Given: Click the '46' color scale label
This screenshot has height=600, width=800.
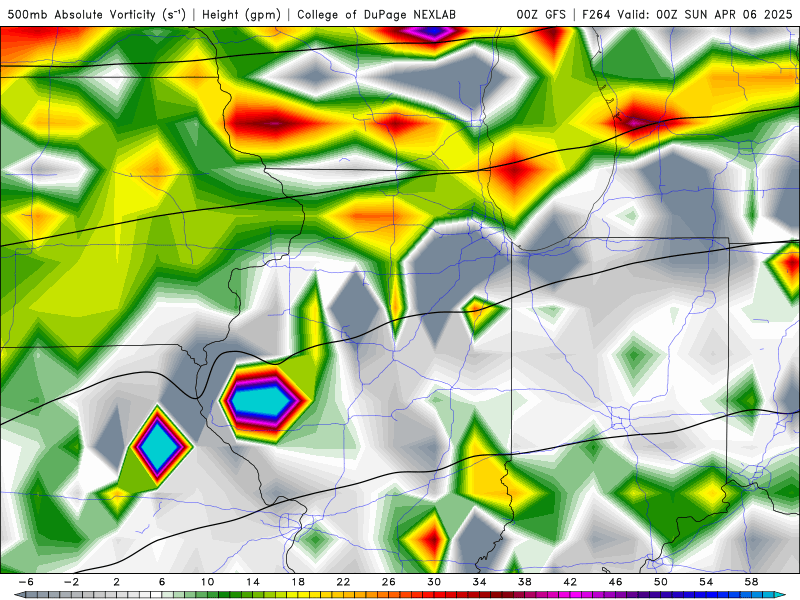Looking at the screenshot, I should coord(615,582).
